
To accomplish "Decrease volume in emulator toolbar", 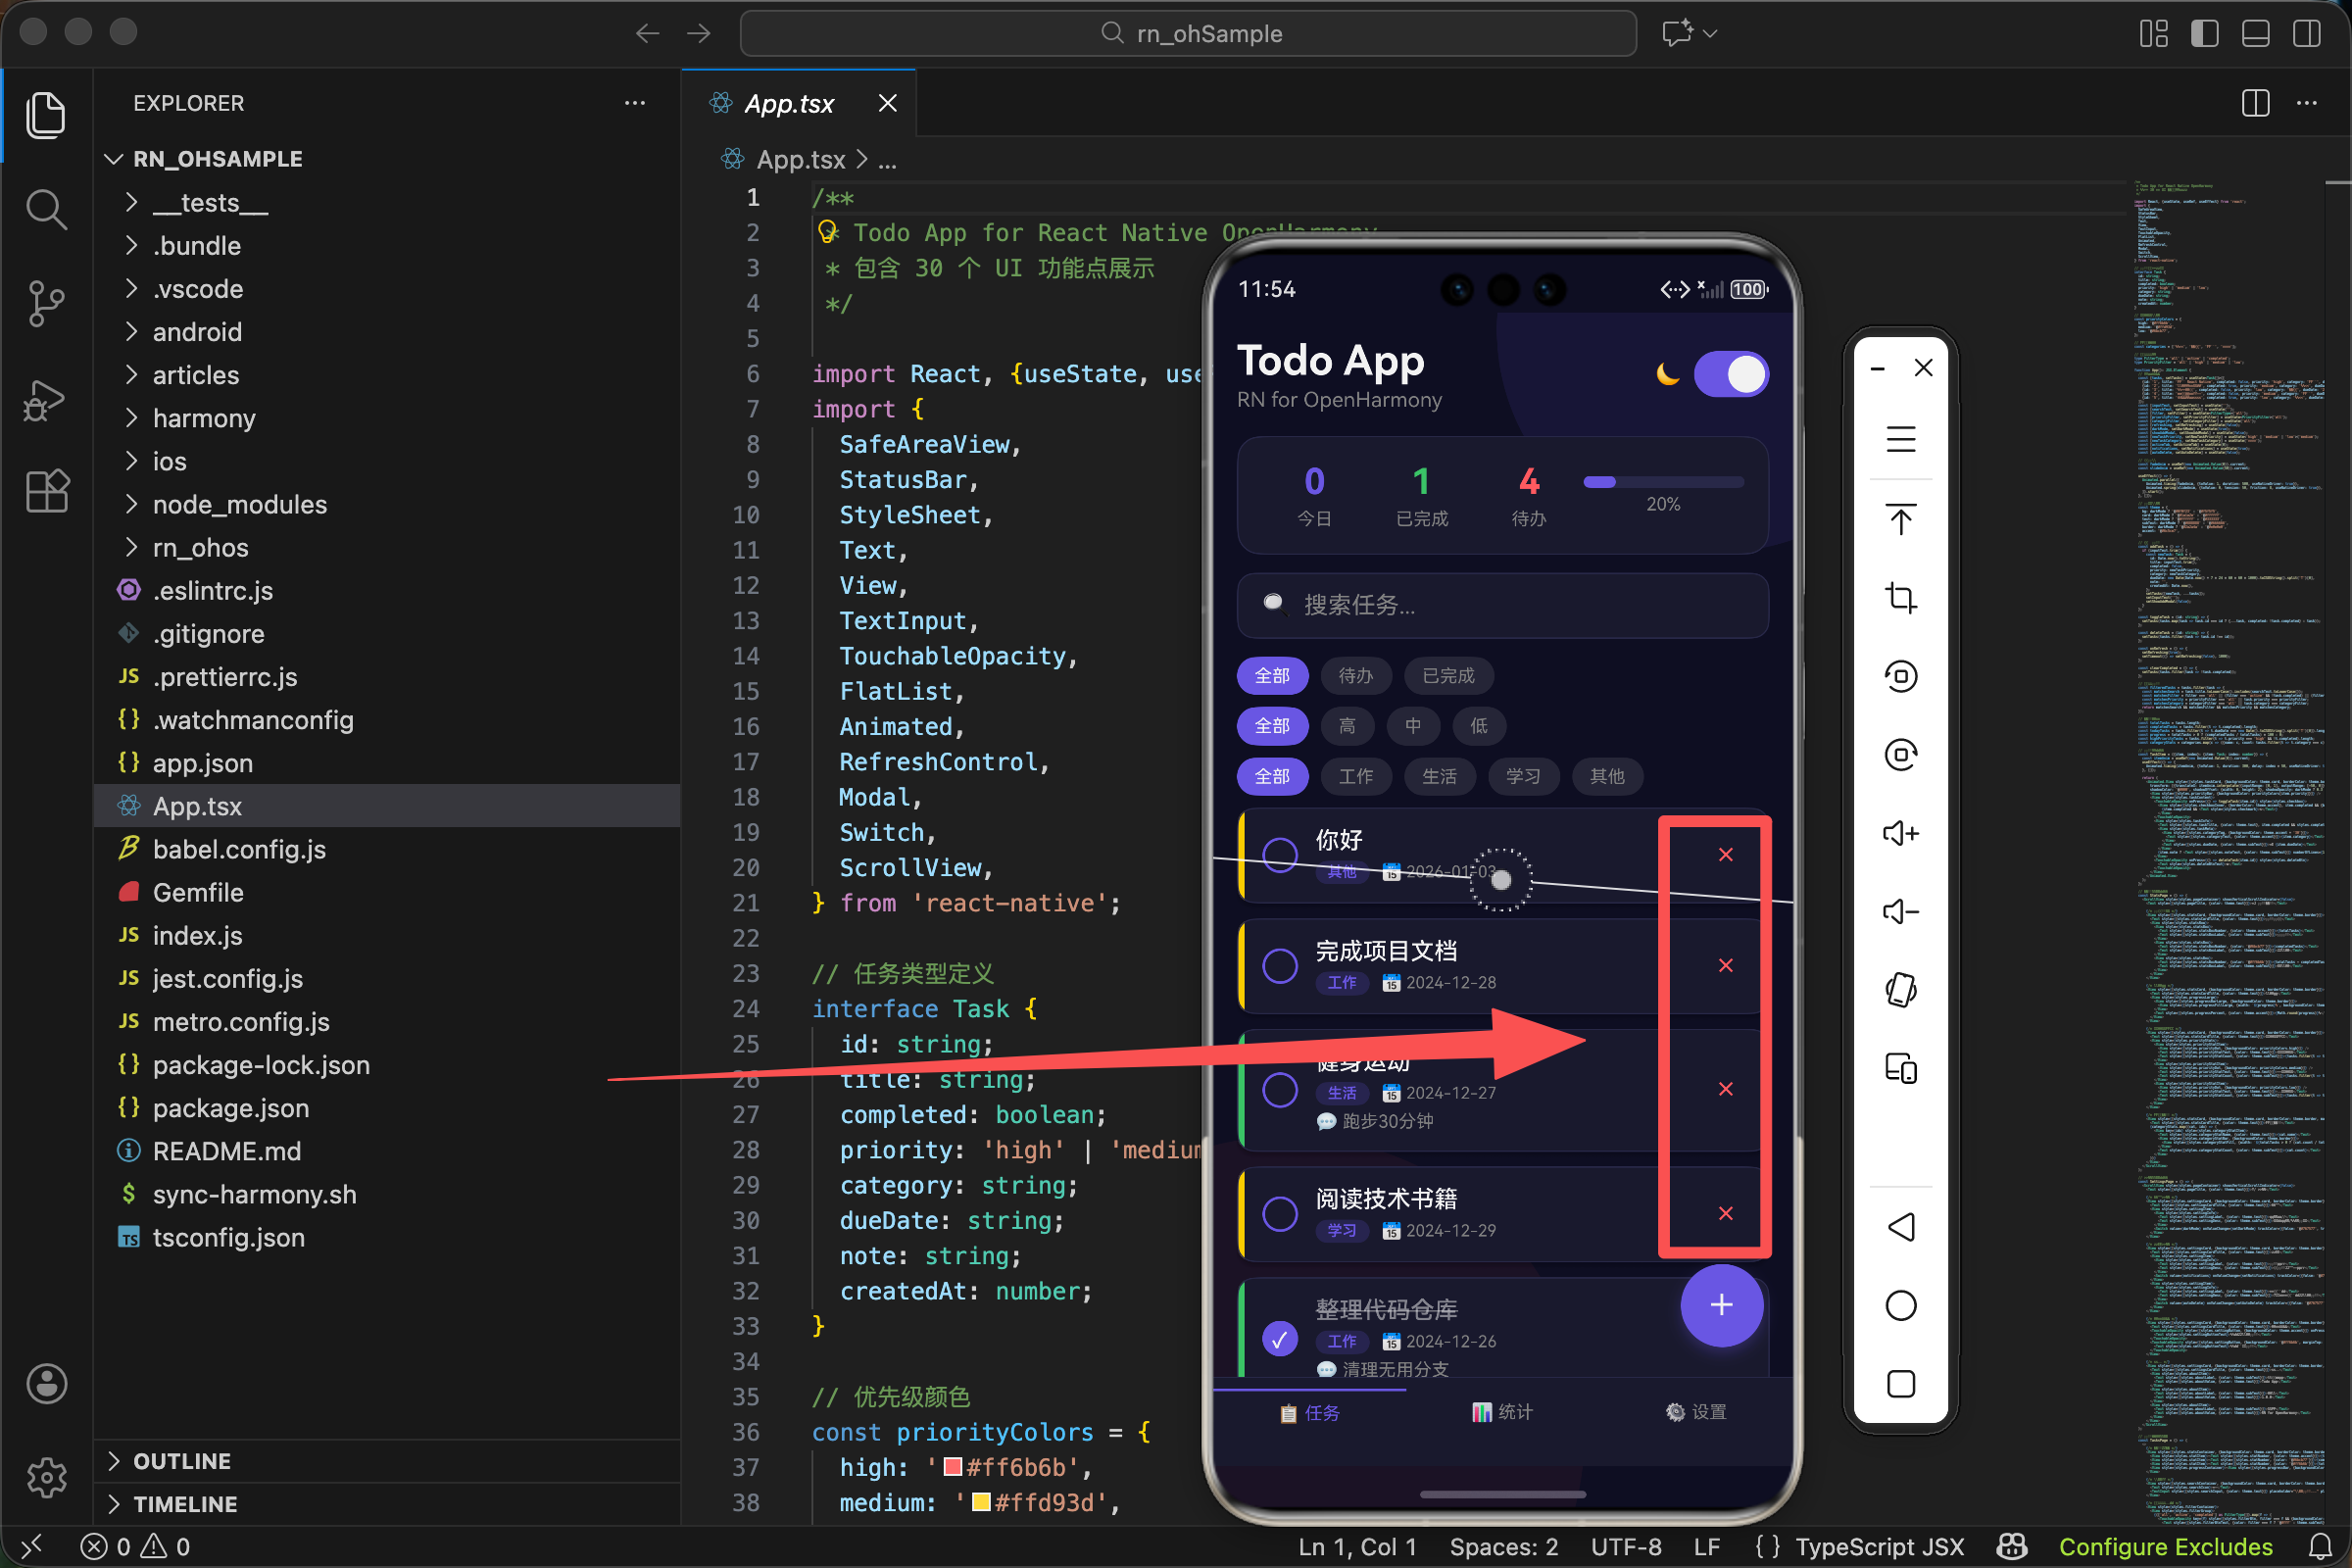I will click(x=1901, y=912).
